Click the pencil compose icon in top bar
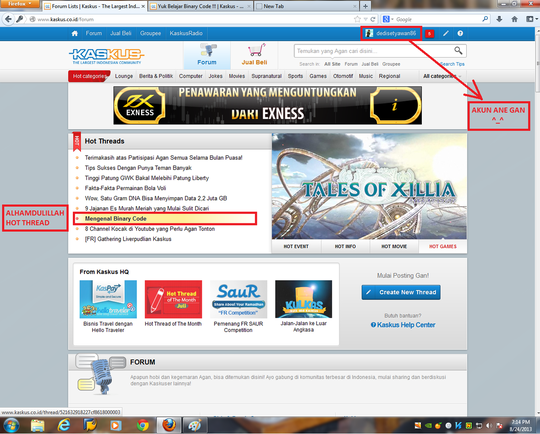 pos(446,33)
